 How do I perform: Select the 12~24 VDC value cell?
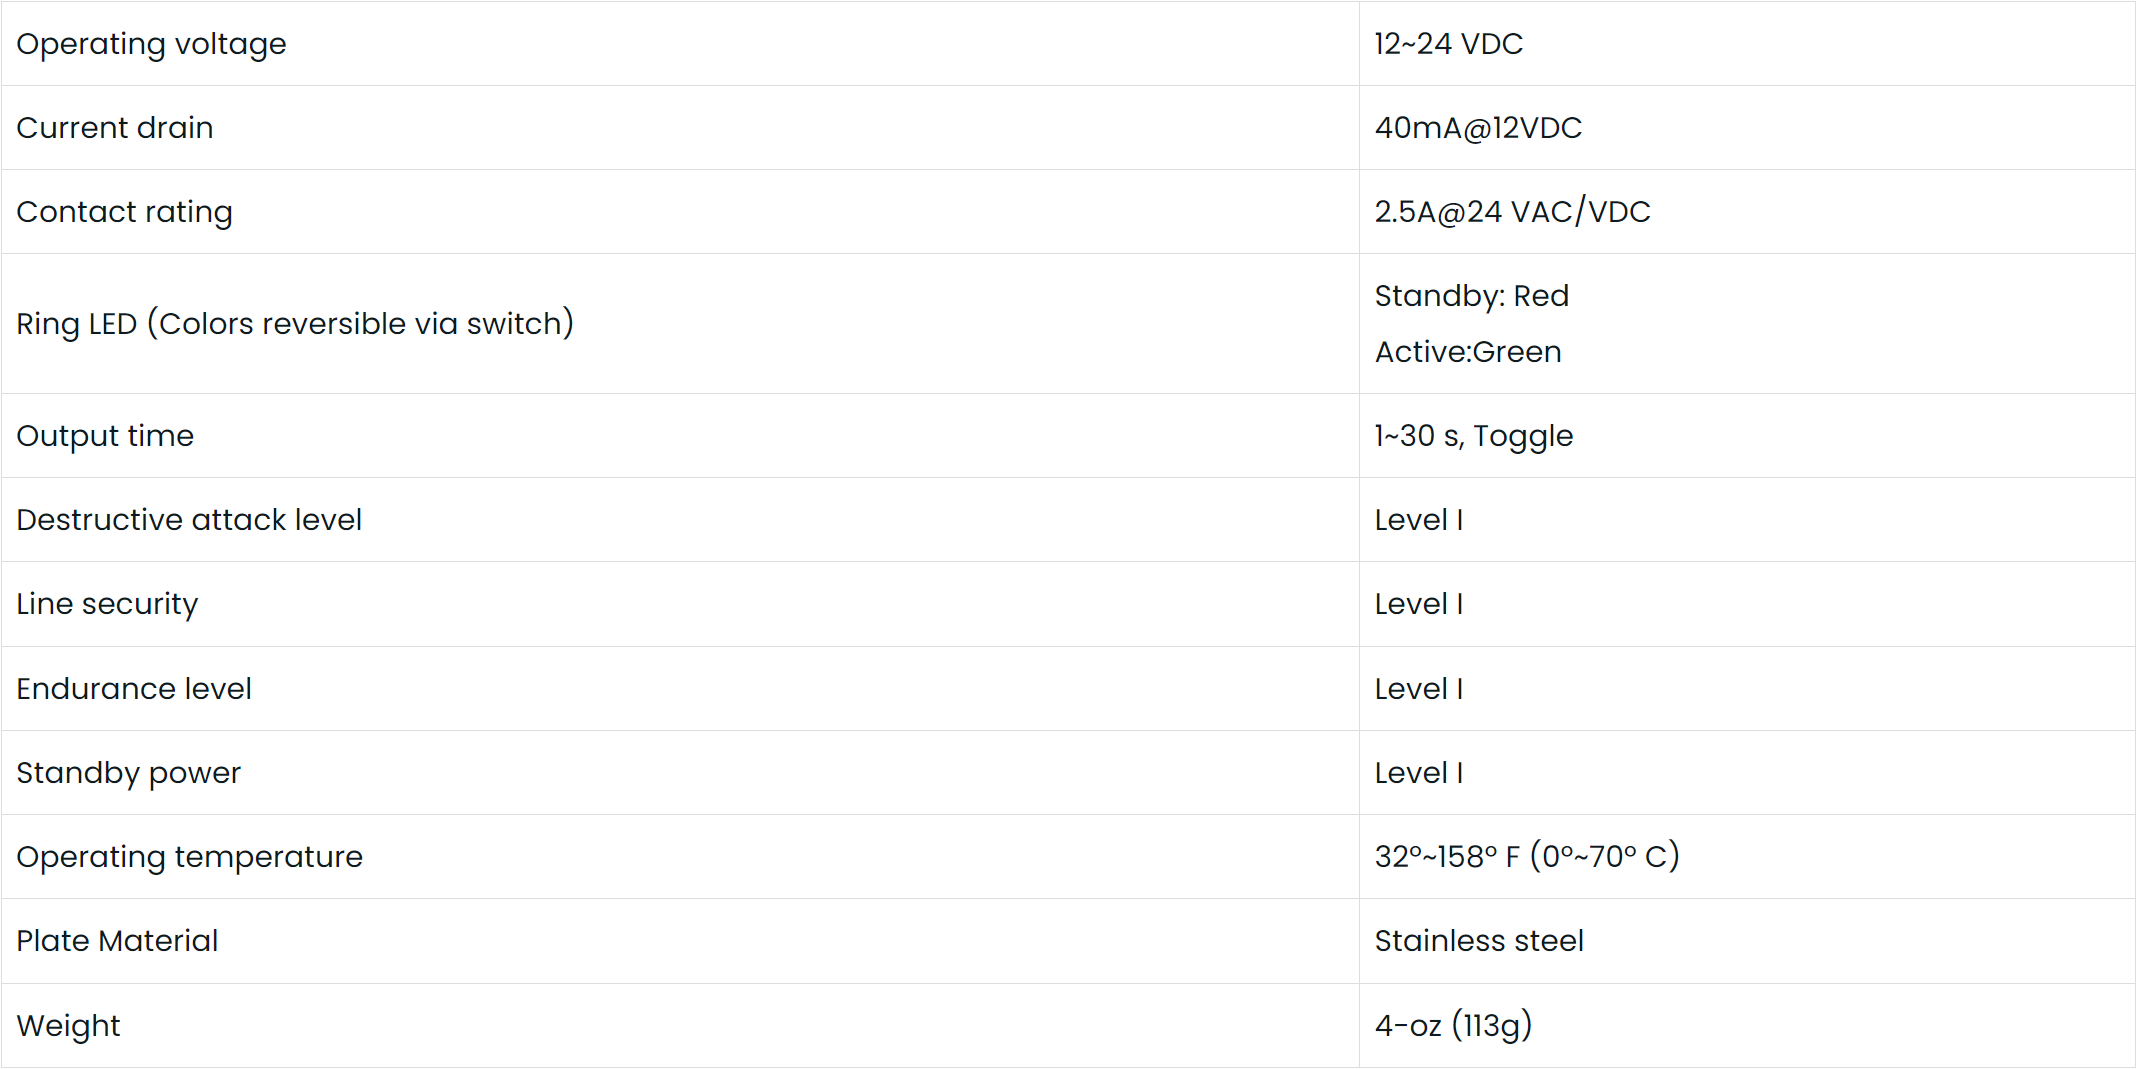1448,44
